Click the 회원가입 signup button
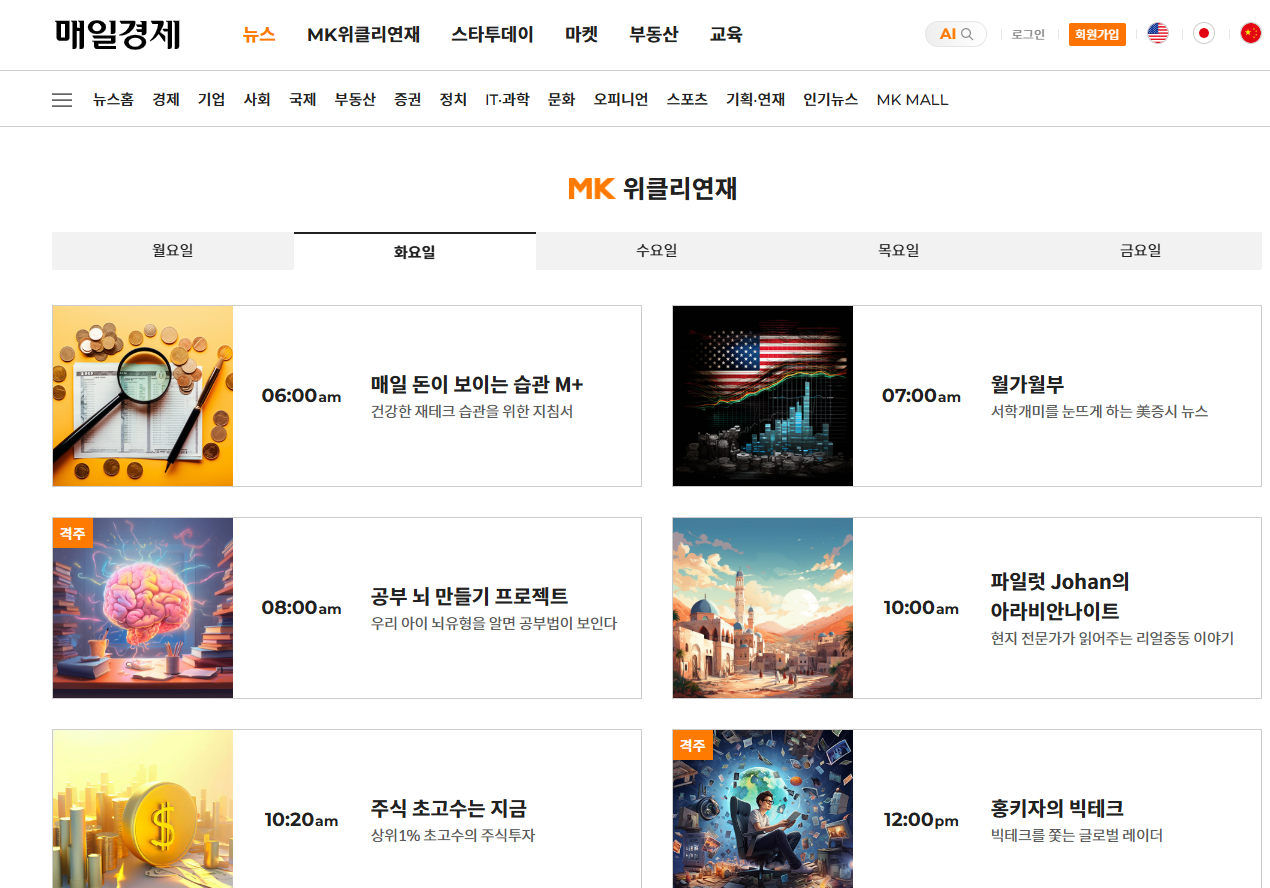Viewport: 1270px width, 888px height. pos(1096,33)
